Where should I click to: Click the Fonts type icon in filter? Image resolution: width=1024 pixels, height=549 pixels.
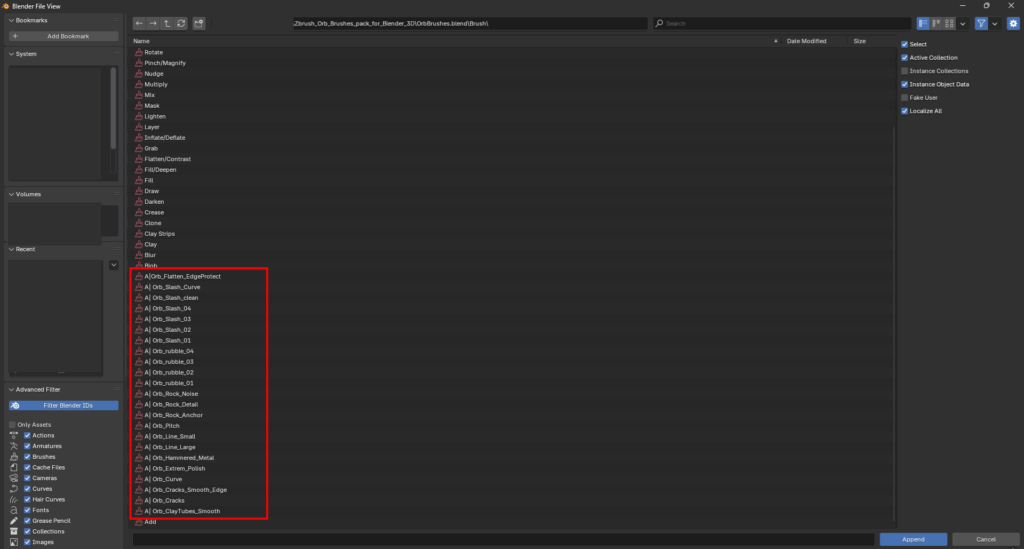click(x=14, y=510)
